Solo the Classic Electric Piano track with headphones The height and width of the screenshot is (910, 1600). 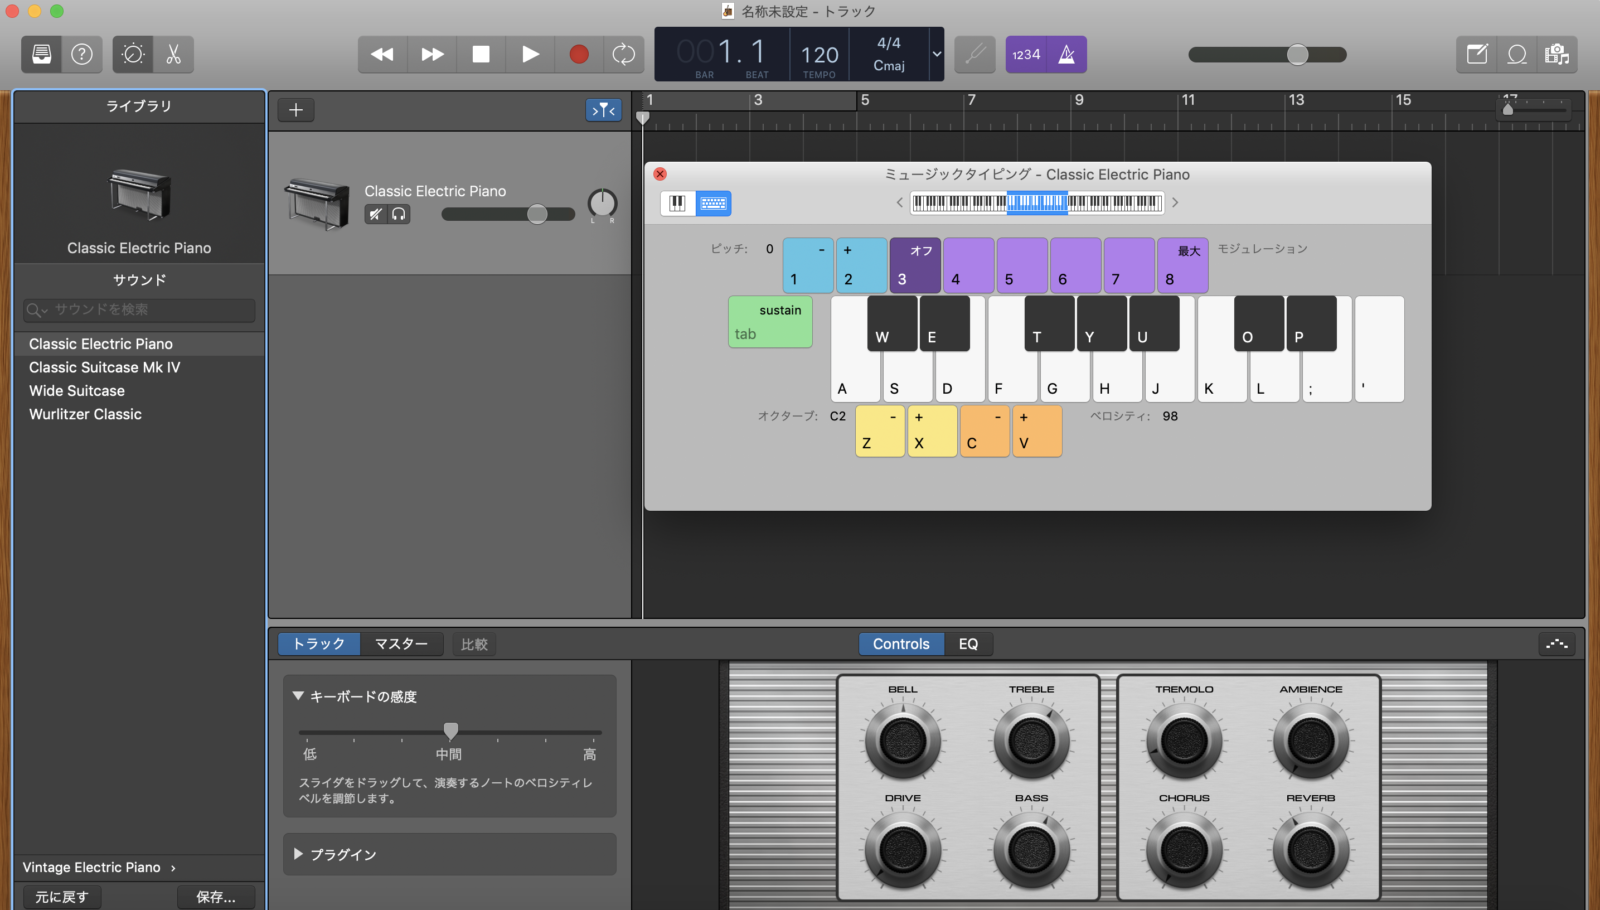click(399, 214)
